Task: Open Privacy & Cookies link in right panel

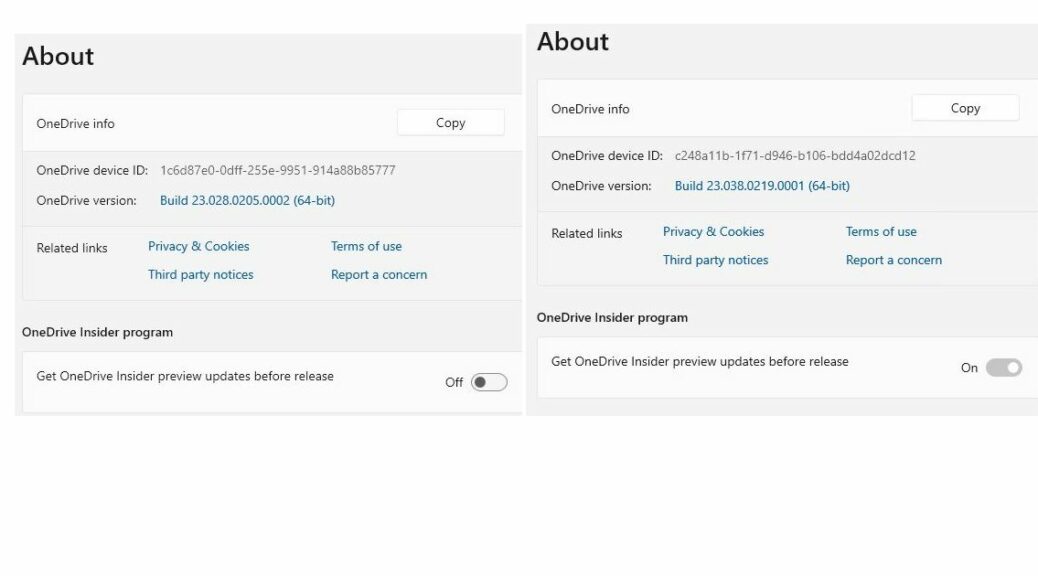Action: click(x=713, y=232)
